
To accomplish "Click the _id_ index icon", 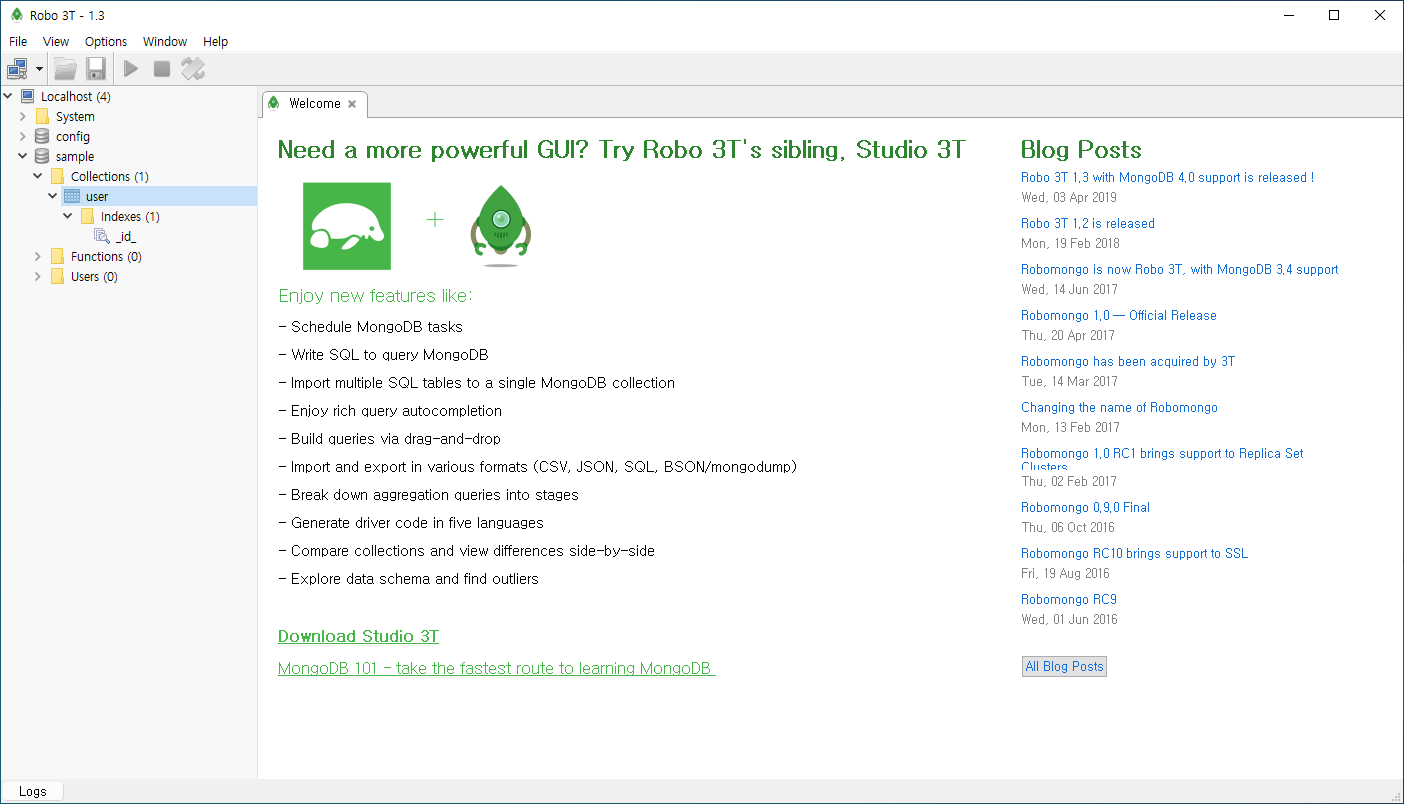I will point(102,236).
